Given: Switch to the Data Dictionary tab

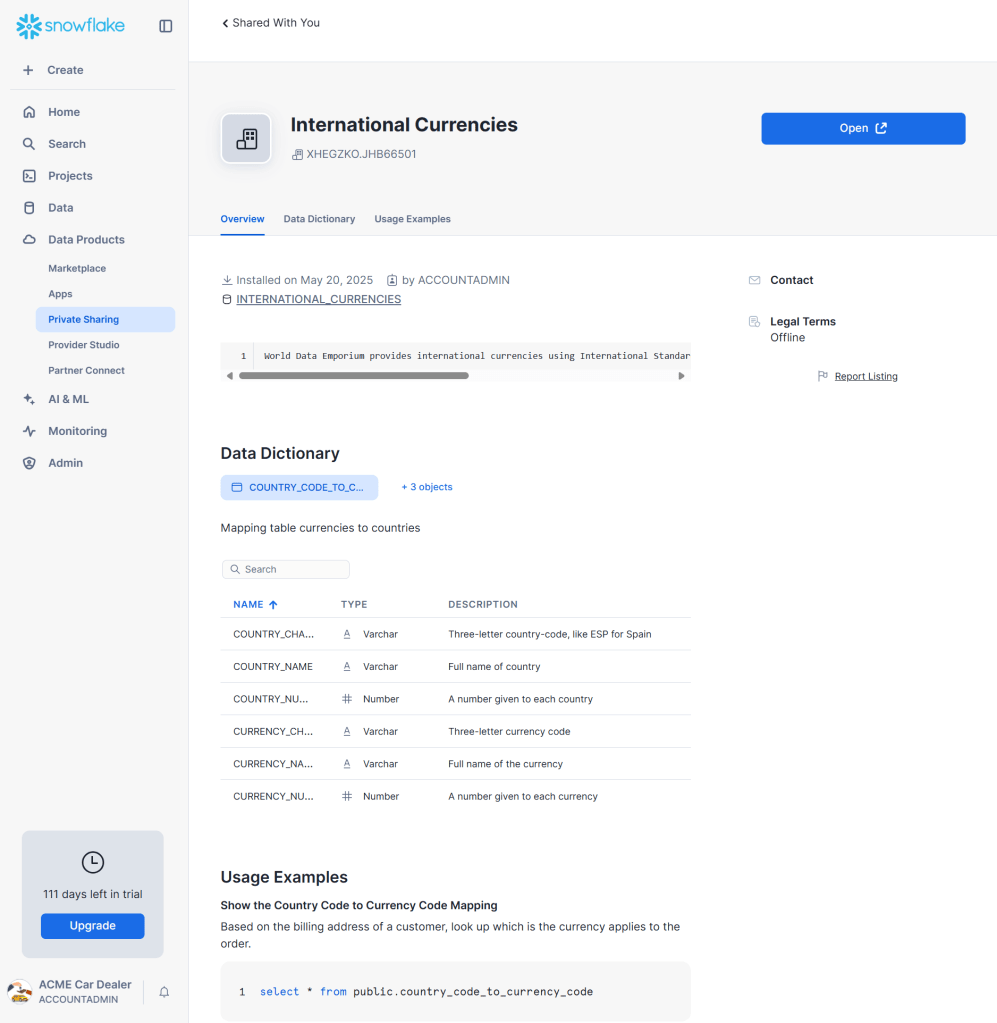Looking at the screenshot, I should pyautogui.click(x=319, y=219).
